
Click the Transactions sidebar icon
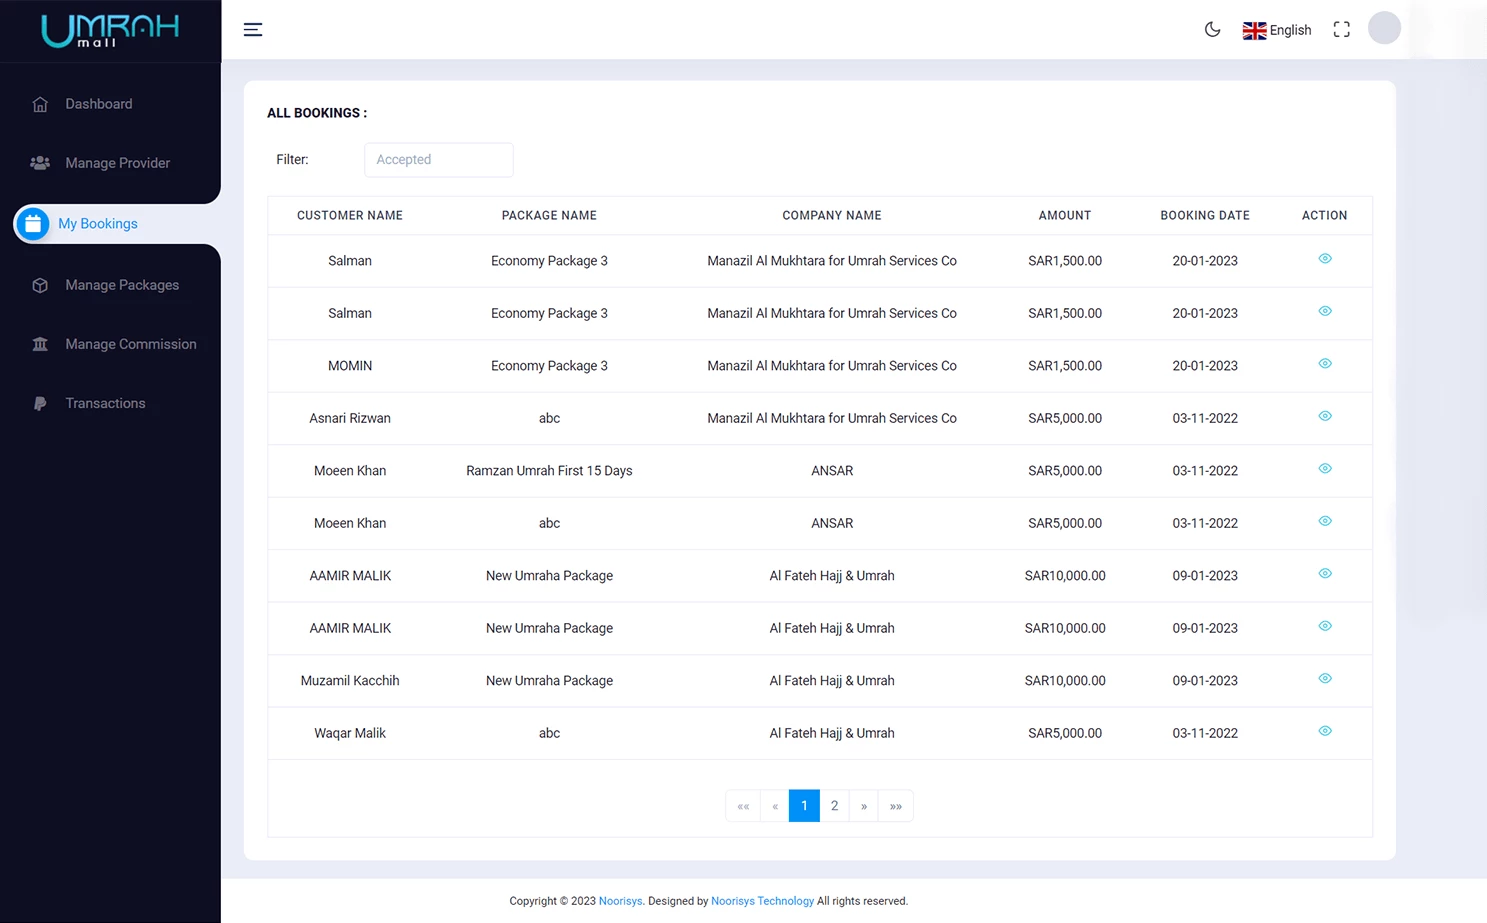(40, 403)
